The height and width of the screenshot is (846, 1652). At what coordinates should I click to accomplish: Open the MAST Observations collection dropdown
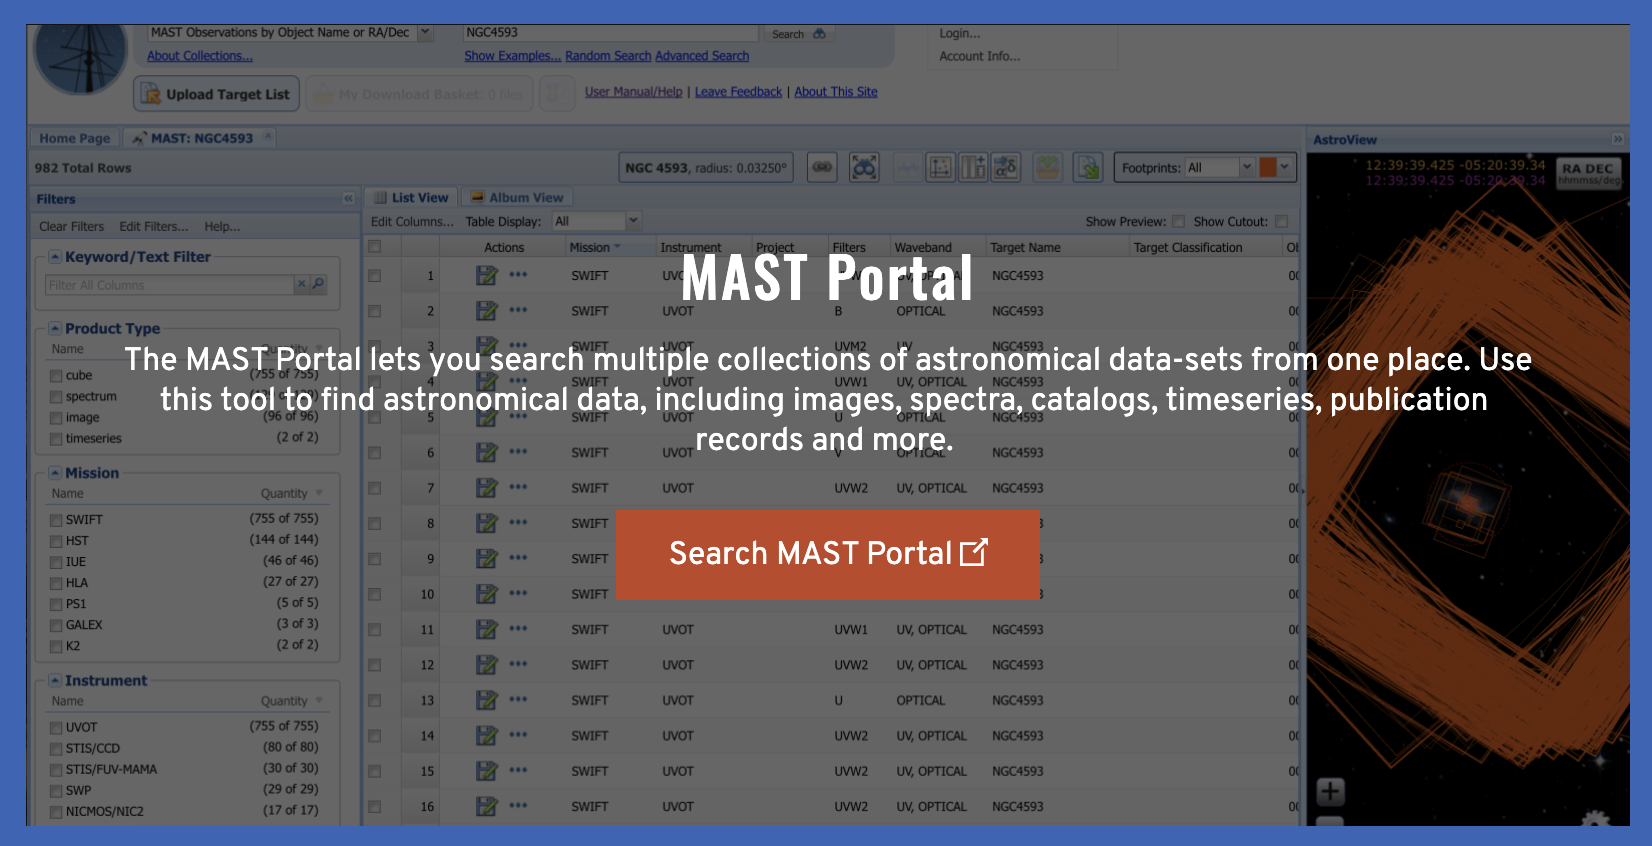pyautogui.click(x=425, y=32)
